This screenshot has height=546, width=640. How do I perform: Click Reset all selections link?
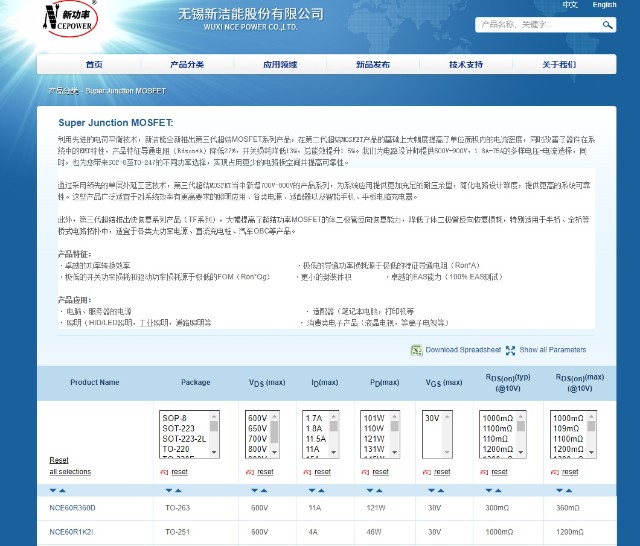(70, 466)
